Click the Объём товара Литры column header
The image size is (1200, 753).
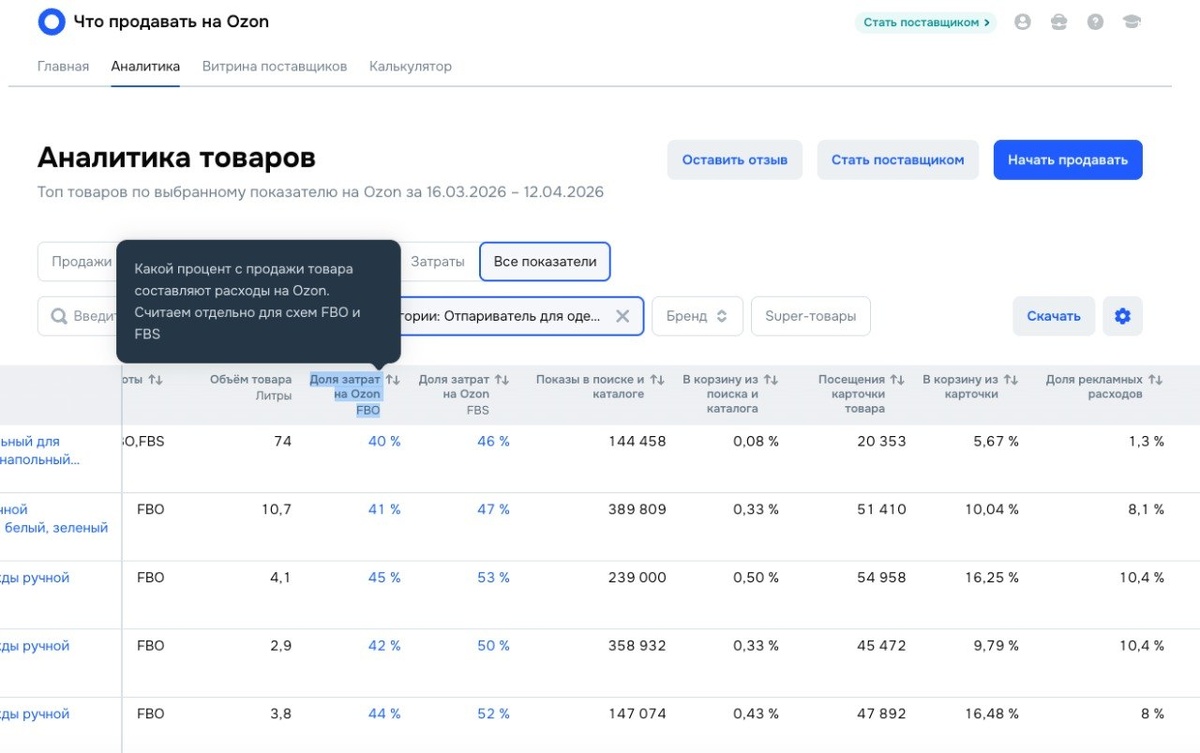(x=251, y=387)
